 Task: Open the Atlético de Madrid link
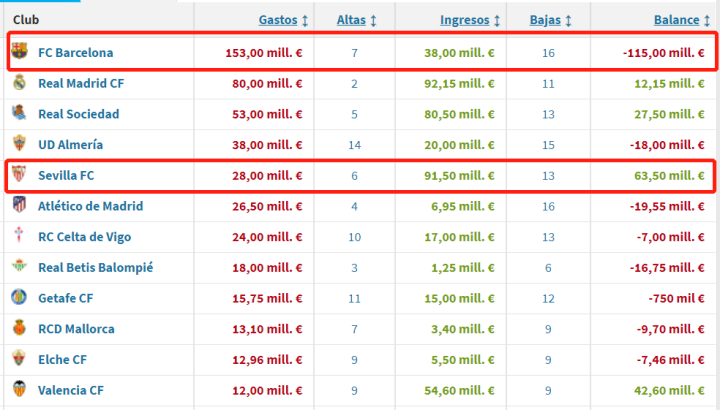point(90,206)
